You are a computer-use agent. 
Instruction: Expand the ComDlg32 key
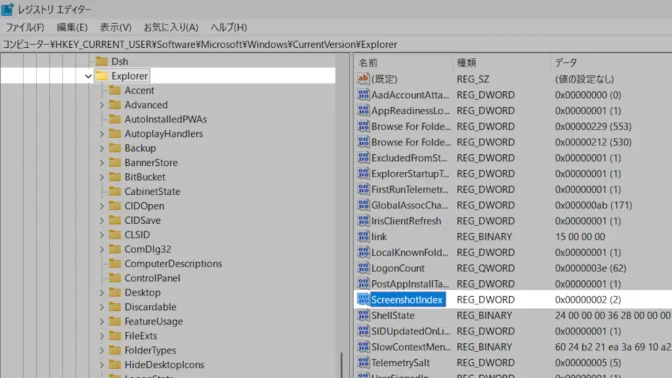click(102, 249)
